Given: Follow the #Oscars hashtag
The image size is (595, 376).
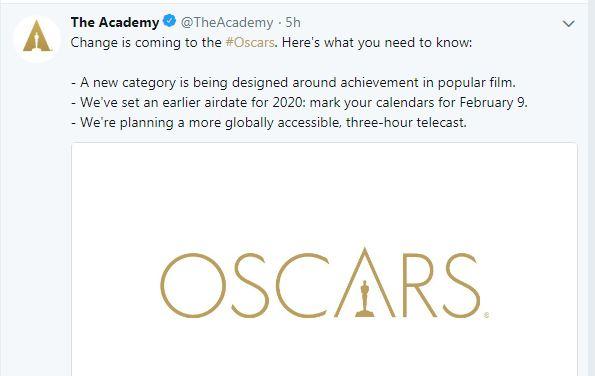Looking at the screenshot, I should click(250, 42).
